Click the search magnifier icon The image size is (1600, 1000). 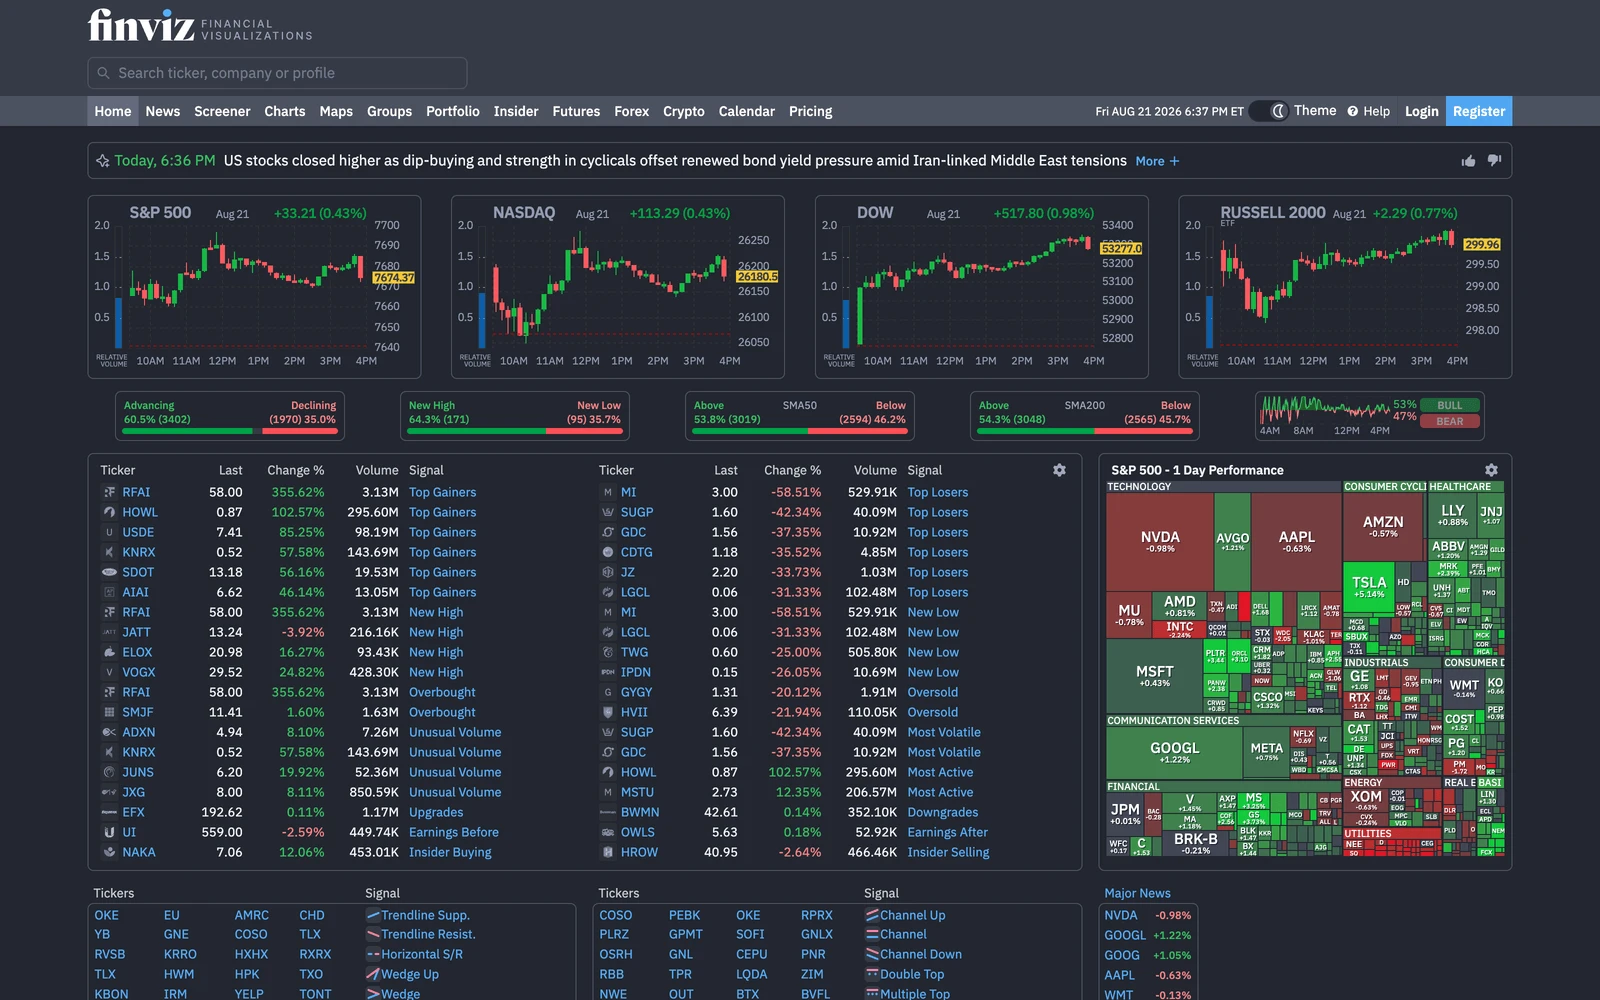[103, 73]
